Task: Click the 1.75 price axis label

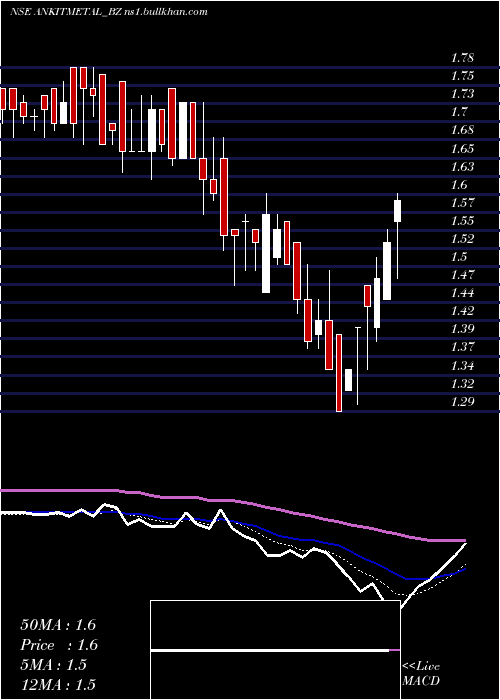Action: click(x=462, y=75)
